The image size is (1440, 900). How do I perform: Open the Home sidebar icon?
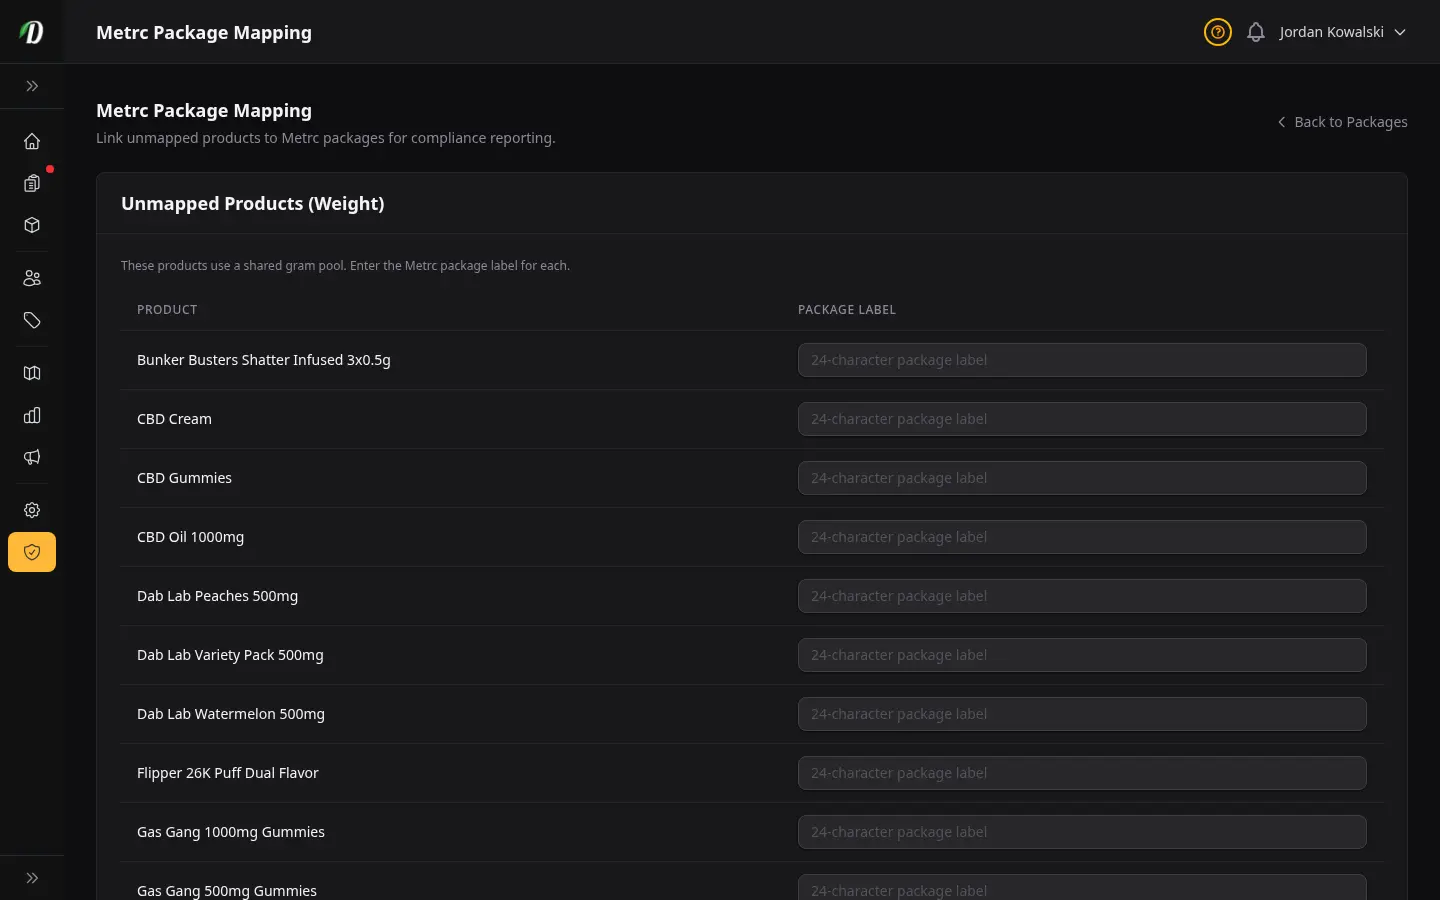tap(32, 141)
